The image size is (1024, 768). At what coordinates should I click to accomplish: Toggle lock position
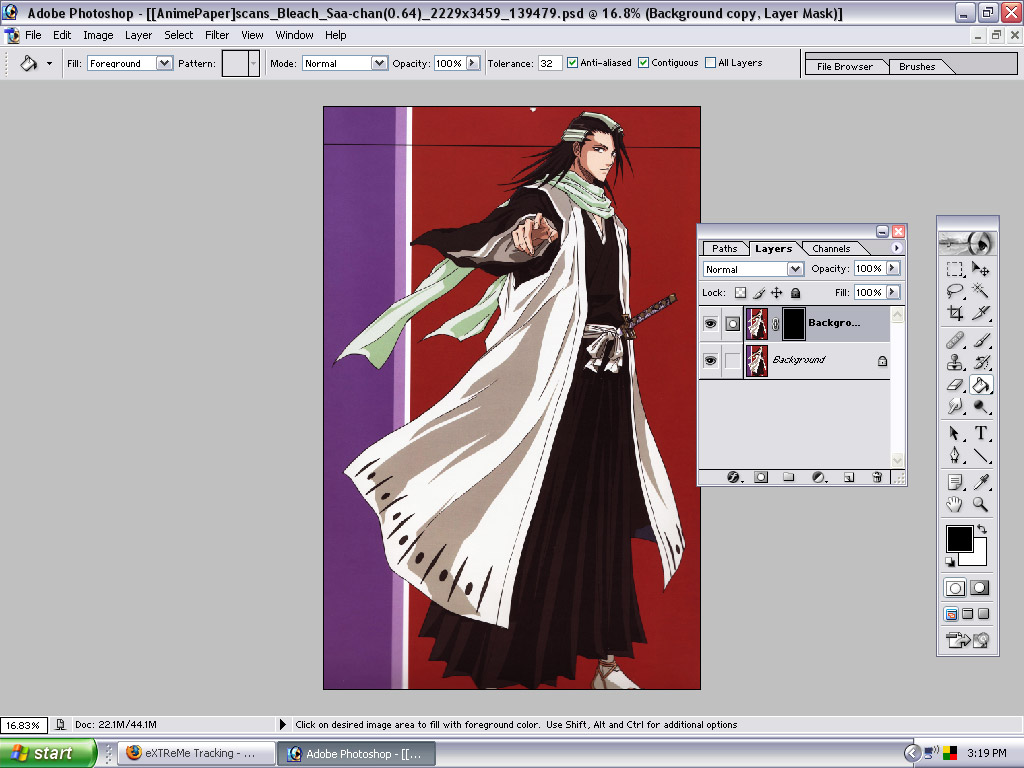coord(776,293)
